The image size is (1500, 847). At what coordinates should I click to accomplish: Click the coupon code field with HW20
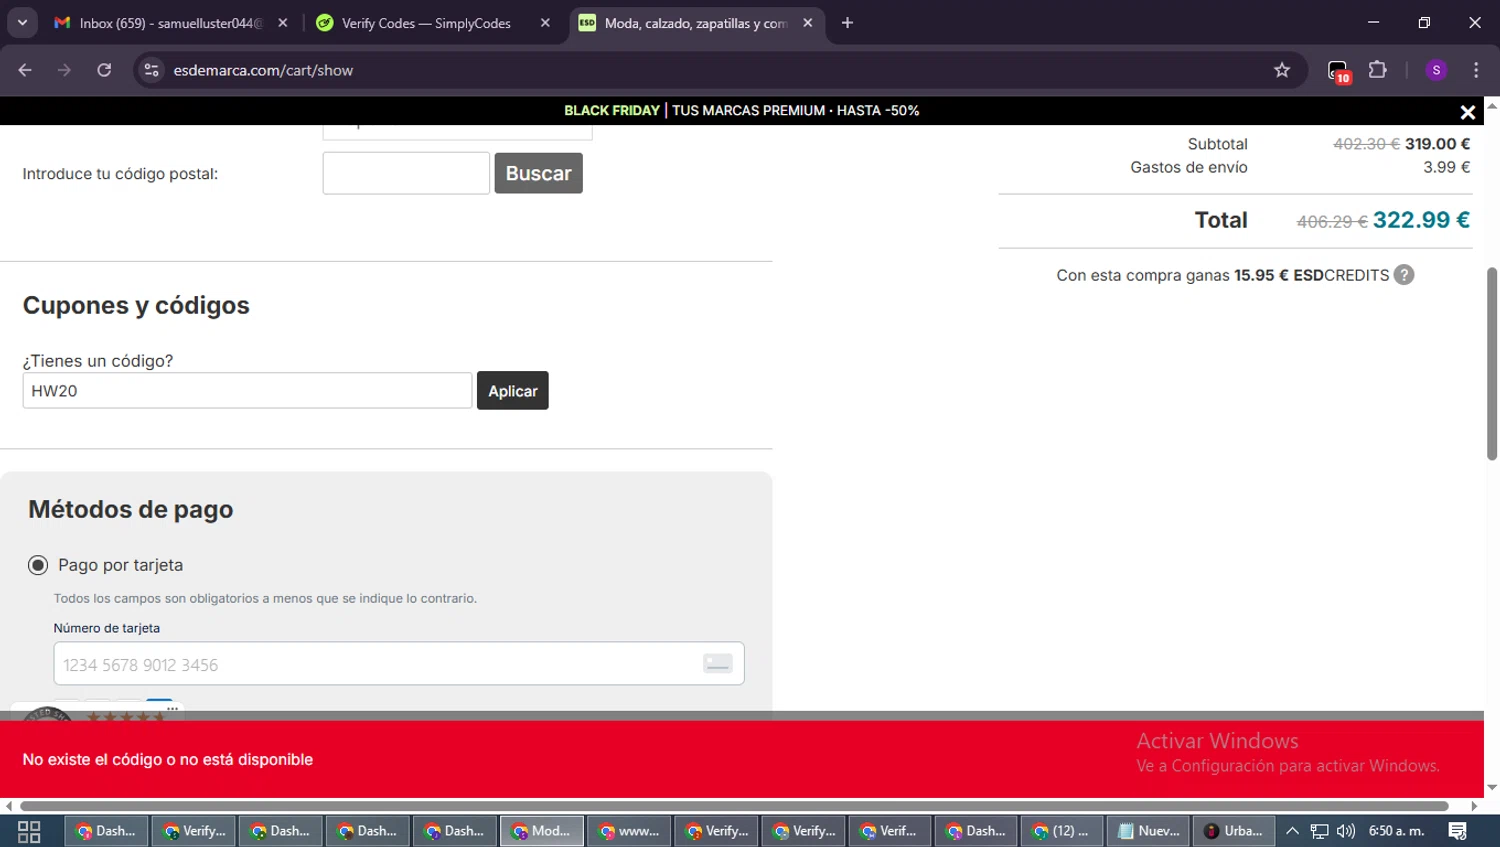click(x=247, y=391)
